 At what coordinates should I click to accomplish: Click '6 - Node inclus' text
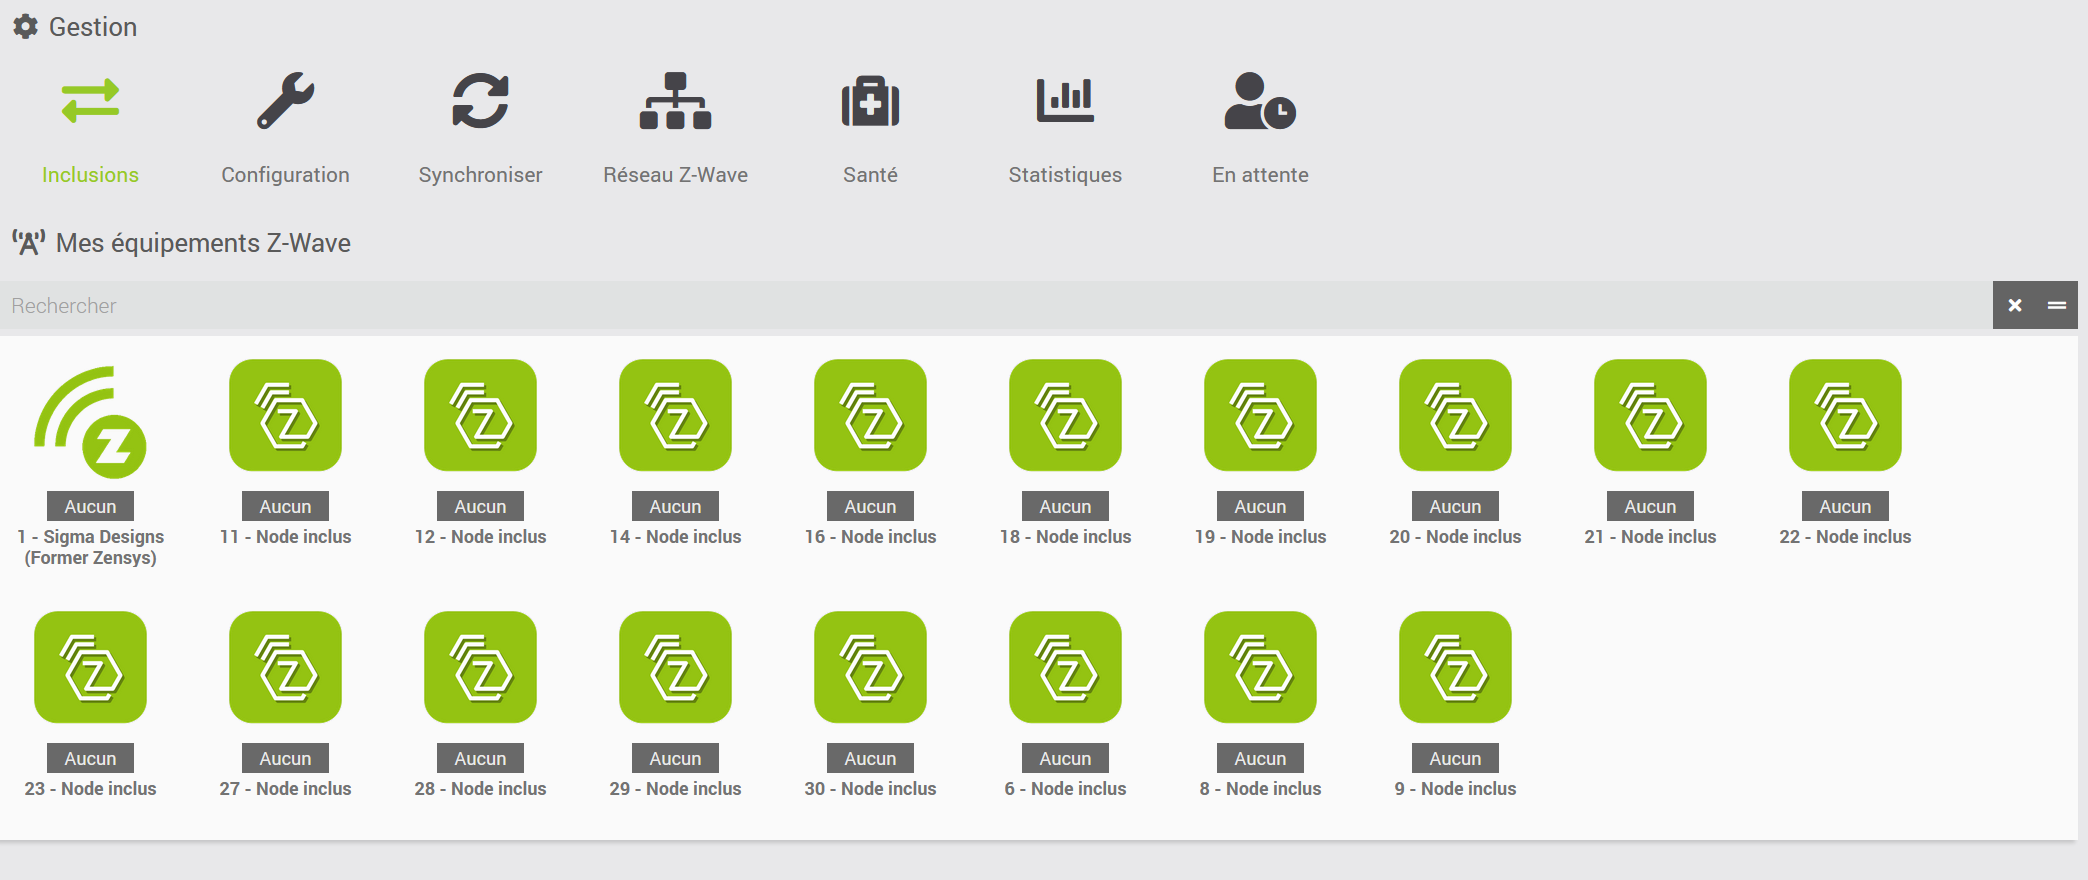[x=1065, y=789]
